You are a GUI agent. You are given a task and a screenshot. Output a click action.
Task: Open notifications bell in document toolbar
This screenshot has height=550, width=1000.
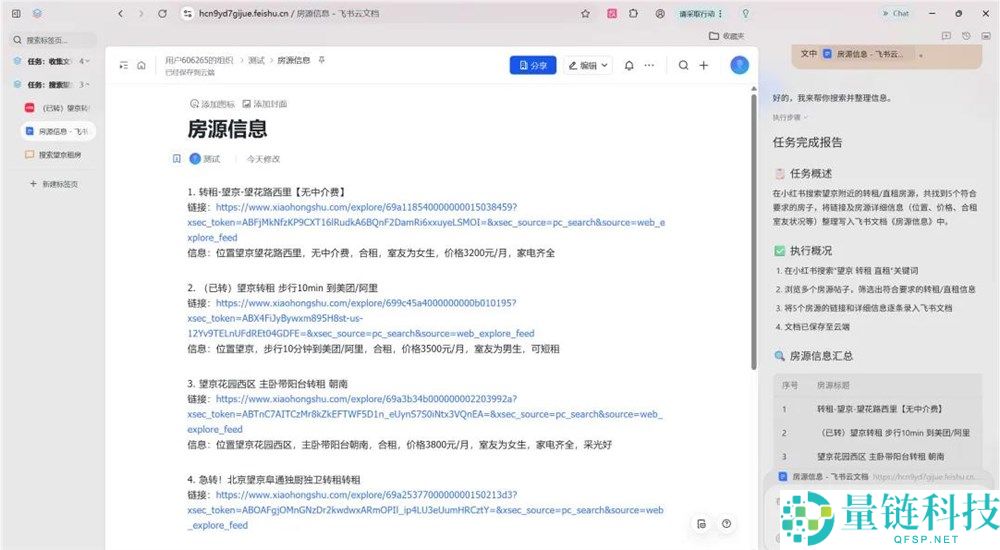point(629,65)
